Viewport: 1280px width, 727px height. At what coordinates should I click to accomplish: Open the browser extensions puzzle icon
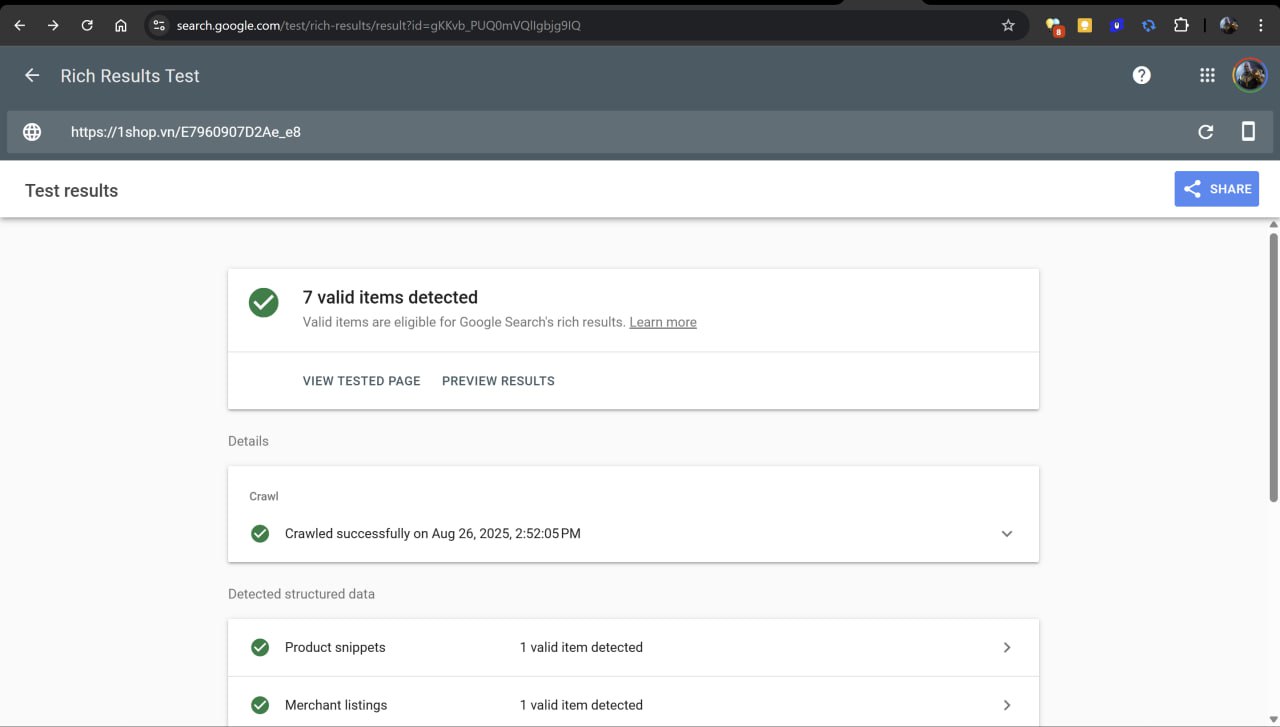point(1181,25)
